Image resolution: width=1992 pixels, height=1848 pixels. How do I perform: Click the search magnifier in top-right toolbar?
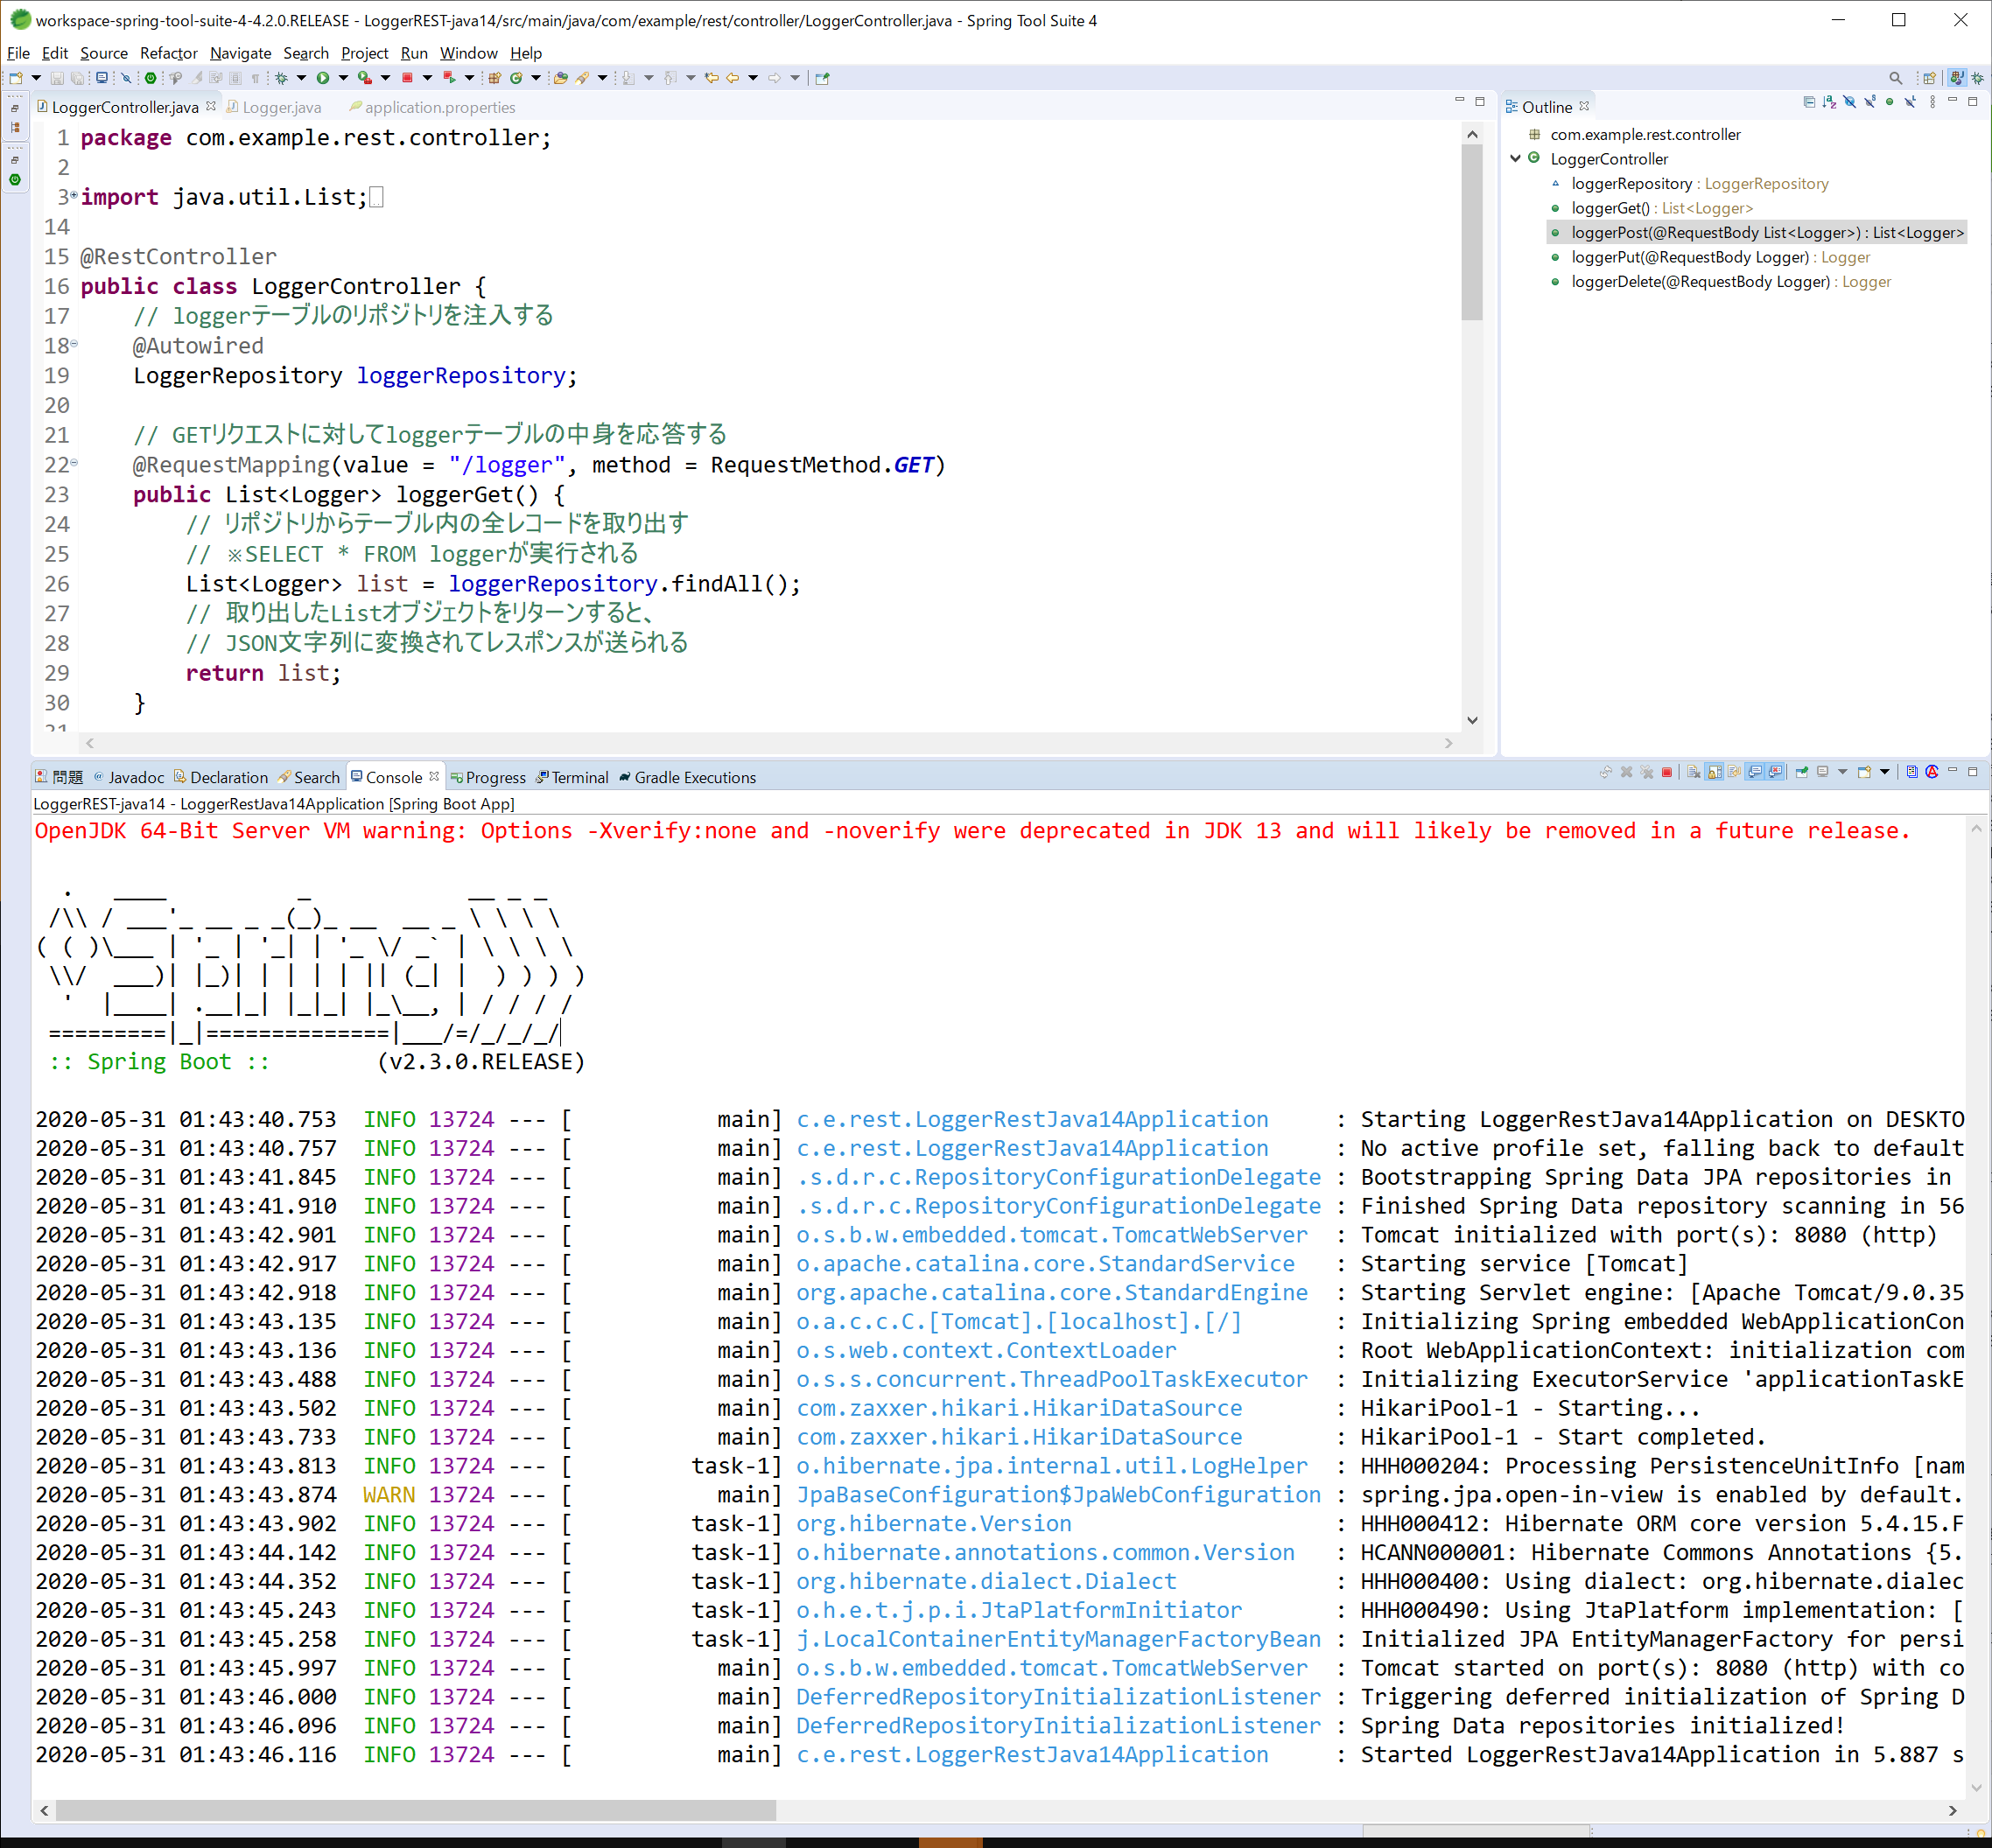[1895, 77]
